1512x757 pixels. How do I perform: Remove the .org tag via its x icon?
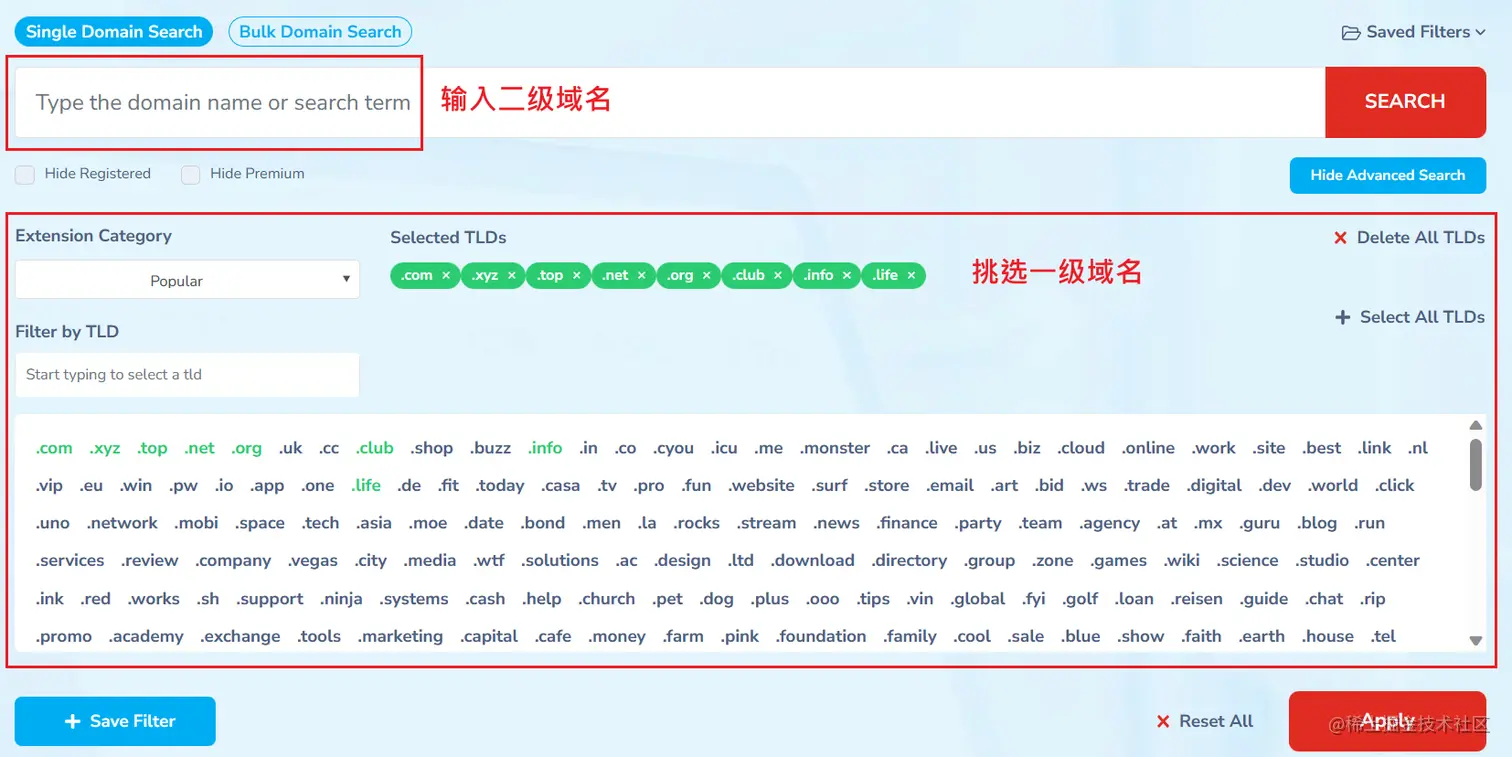(x=707, y=275)
